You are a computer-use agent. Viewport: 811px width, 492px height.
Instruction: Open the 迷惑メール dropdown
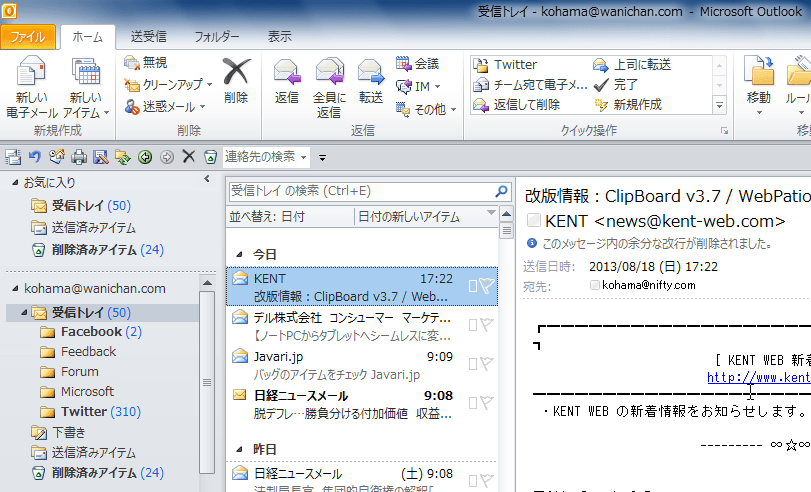[x=165, y=107]
